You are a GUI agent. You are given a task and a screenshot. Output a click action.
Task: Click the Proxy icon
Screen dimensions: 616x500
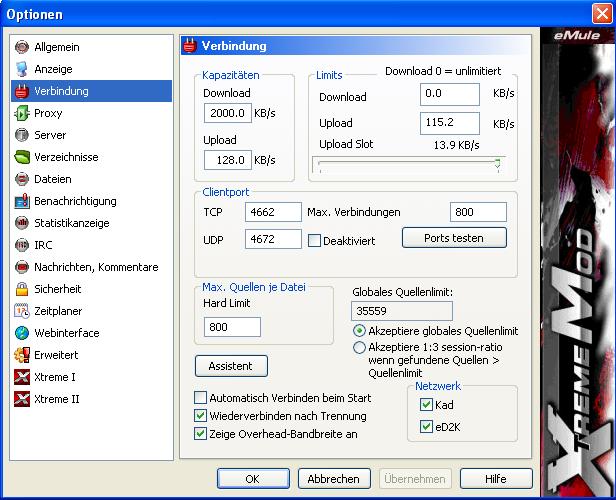pos(22,113)
